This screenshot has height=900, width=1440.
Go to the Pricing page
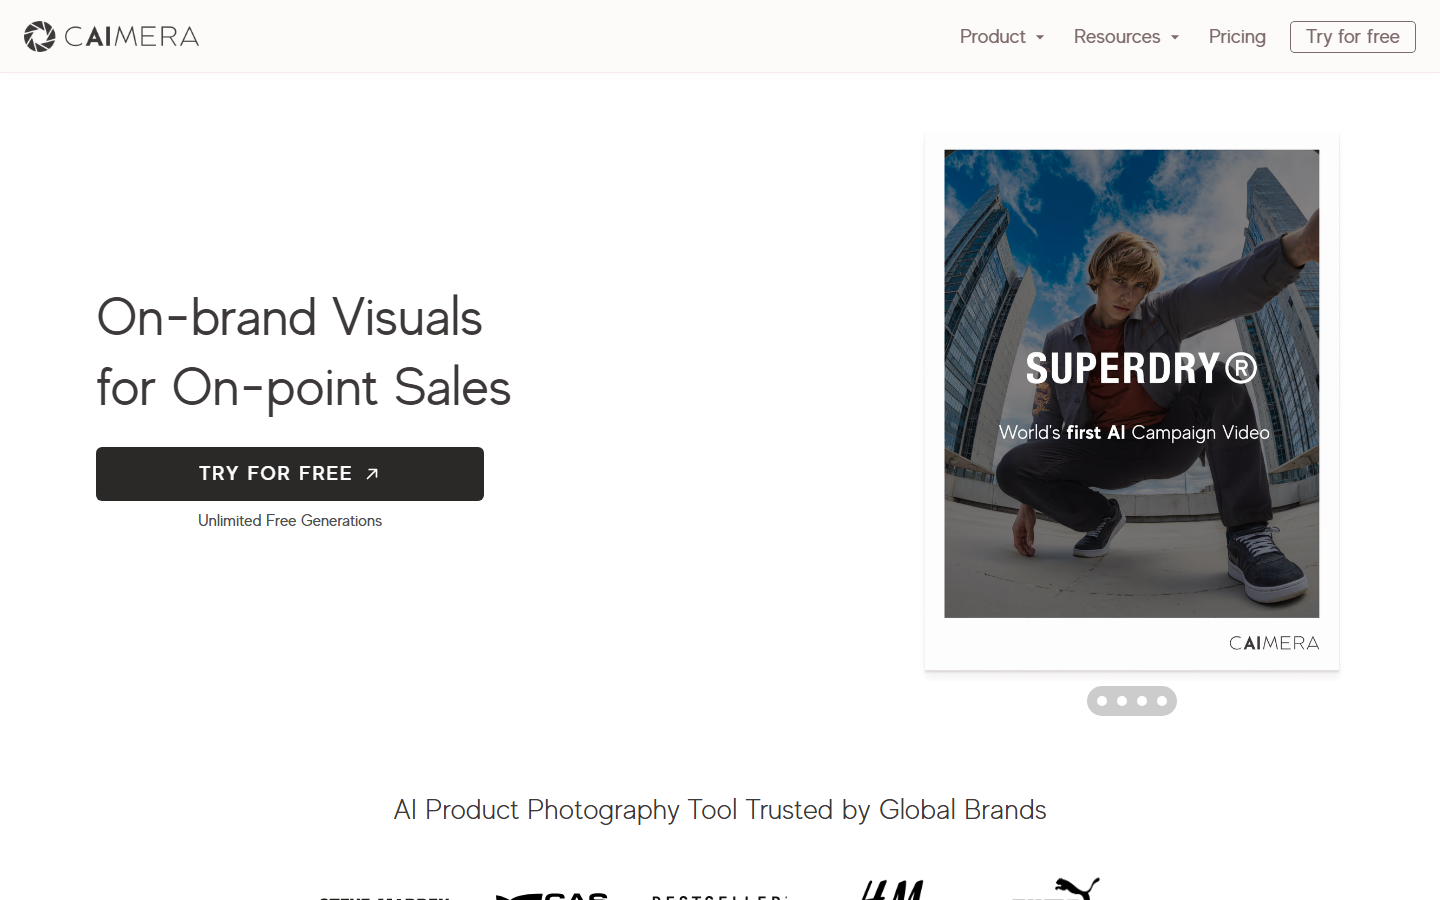click(1237, 37)
